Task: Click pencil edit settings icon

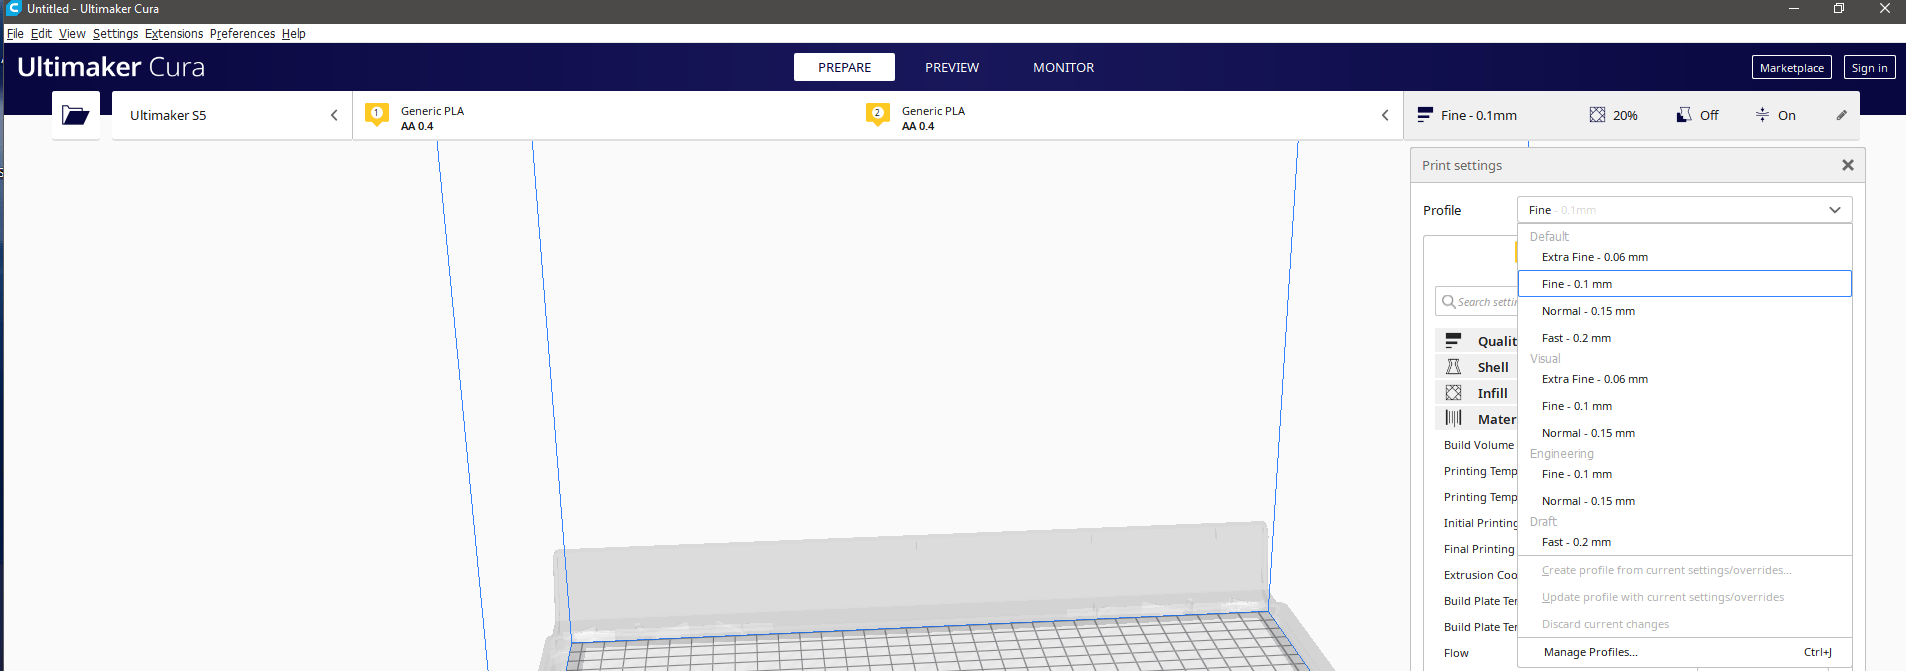Action: point(1841,115)
